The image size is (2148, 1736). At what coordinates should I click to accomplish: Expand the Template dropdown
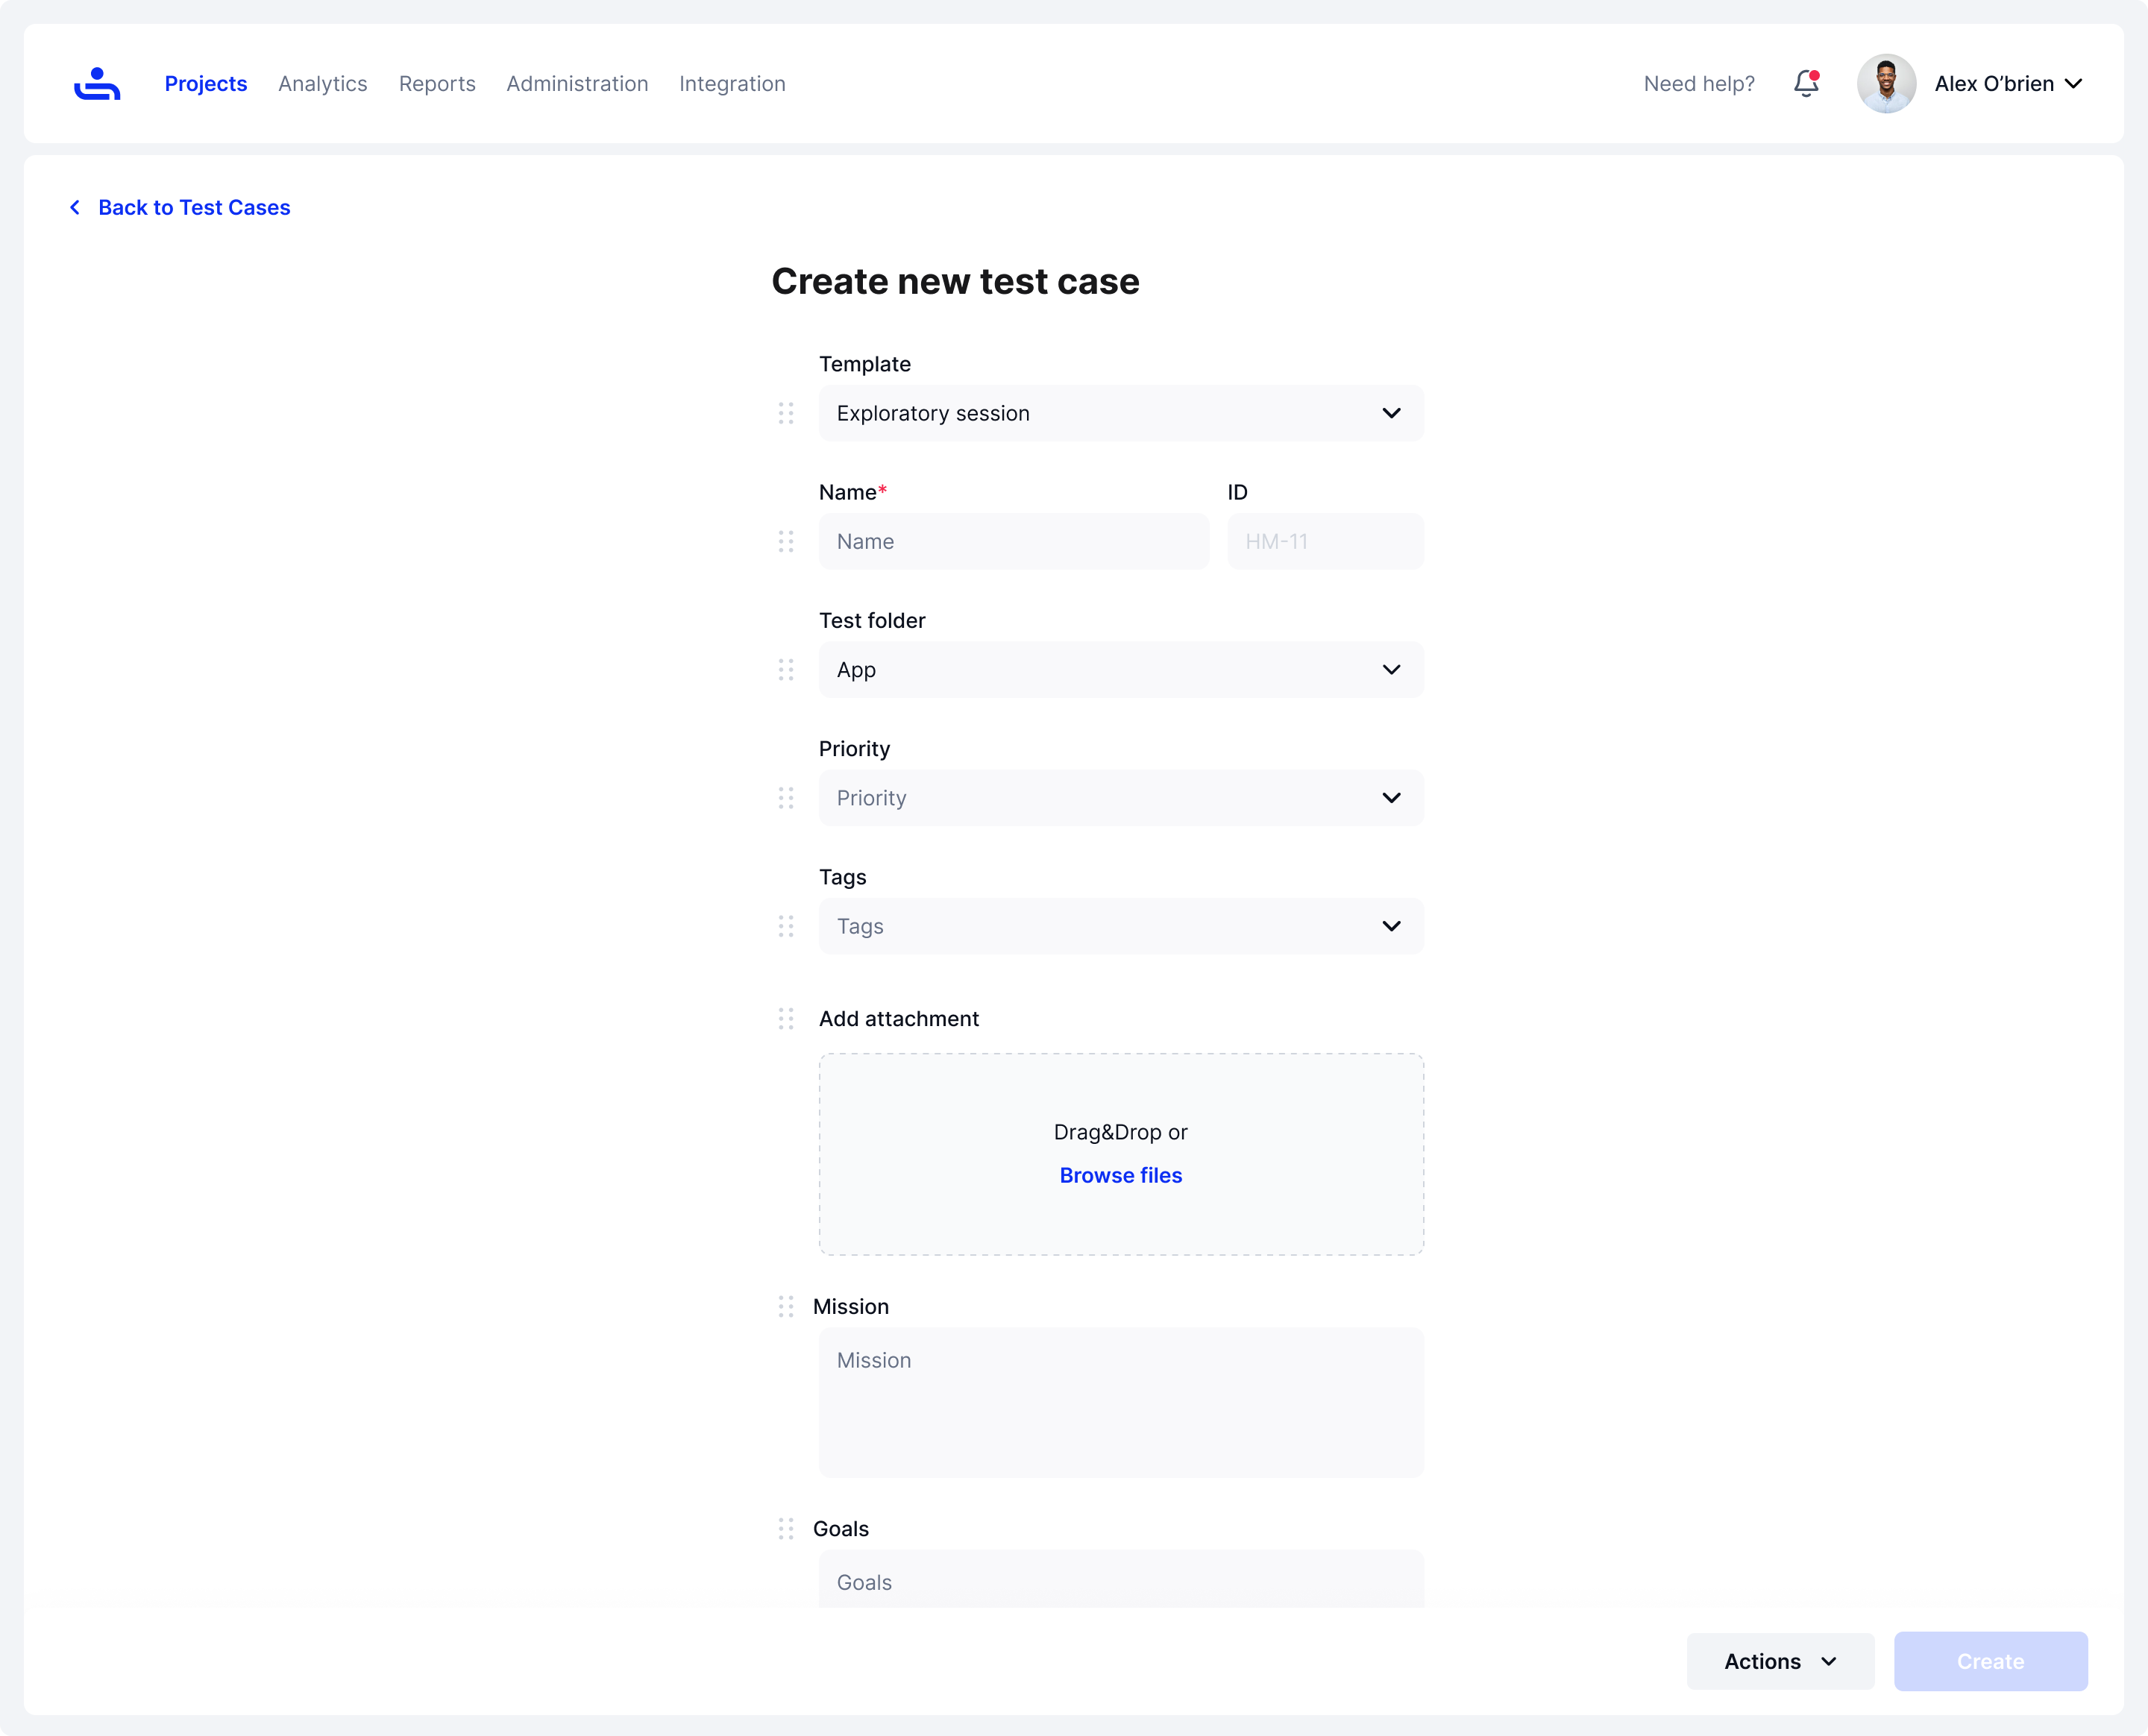pyautogui.click(x=1120, y=413)
